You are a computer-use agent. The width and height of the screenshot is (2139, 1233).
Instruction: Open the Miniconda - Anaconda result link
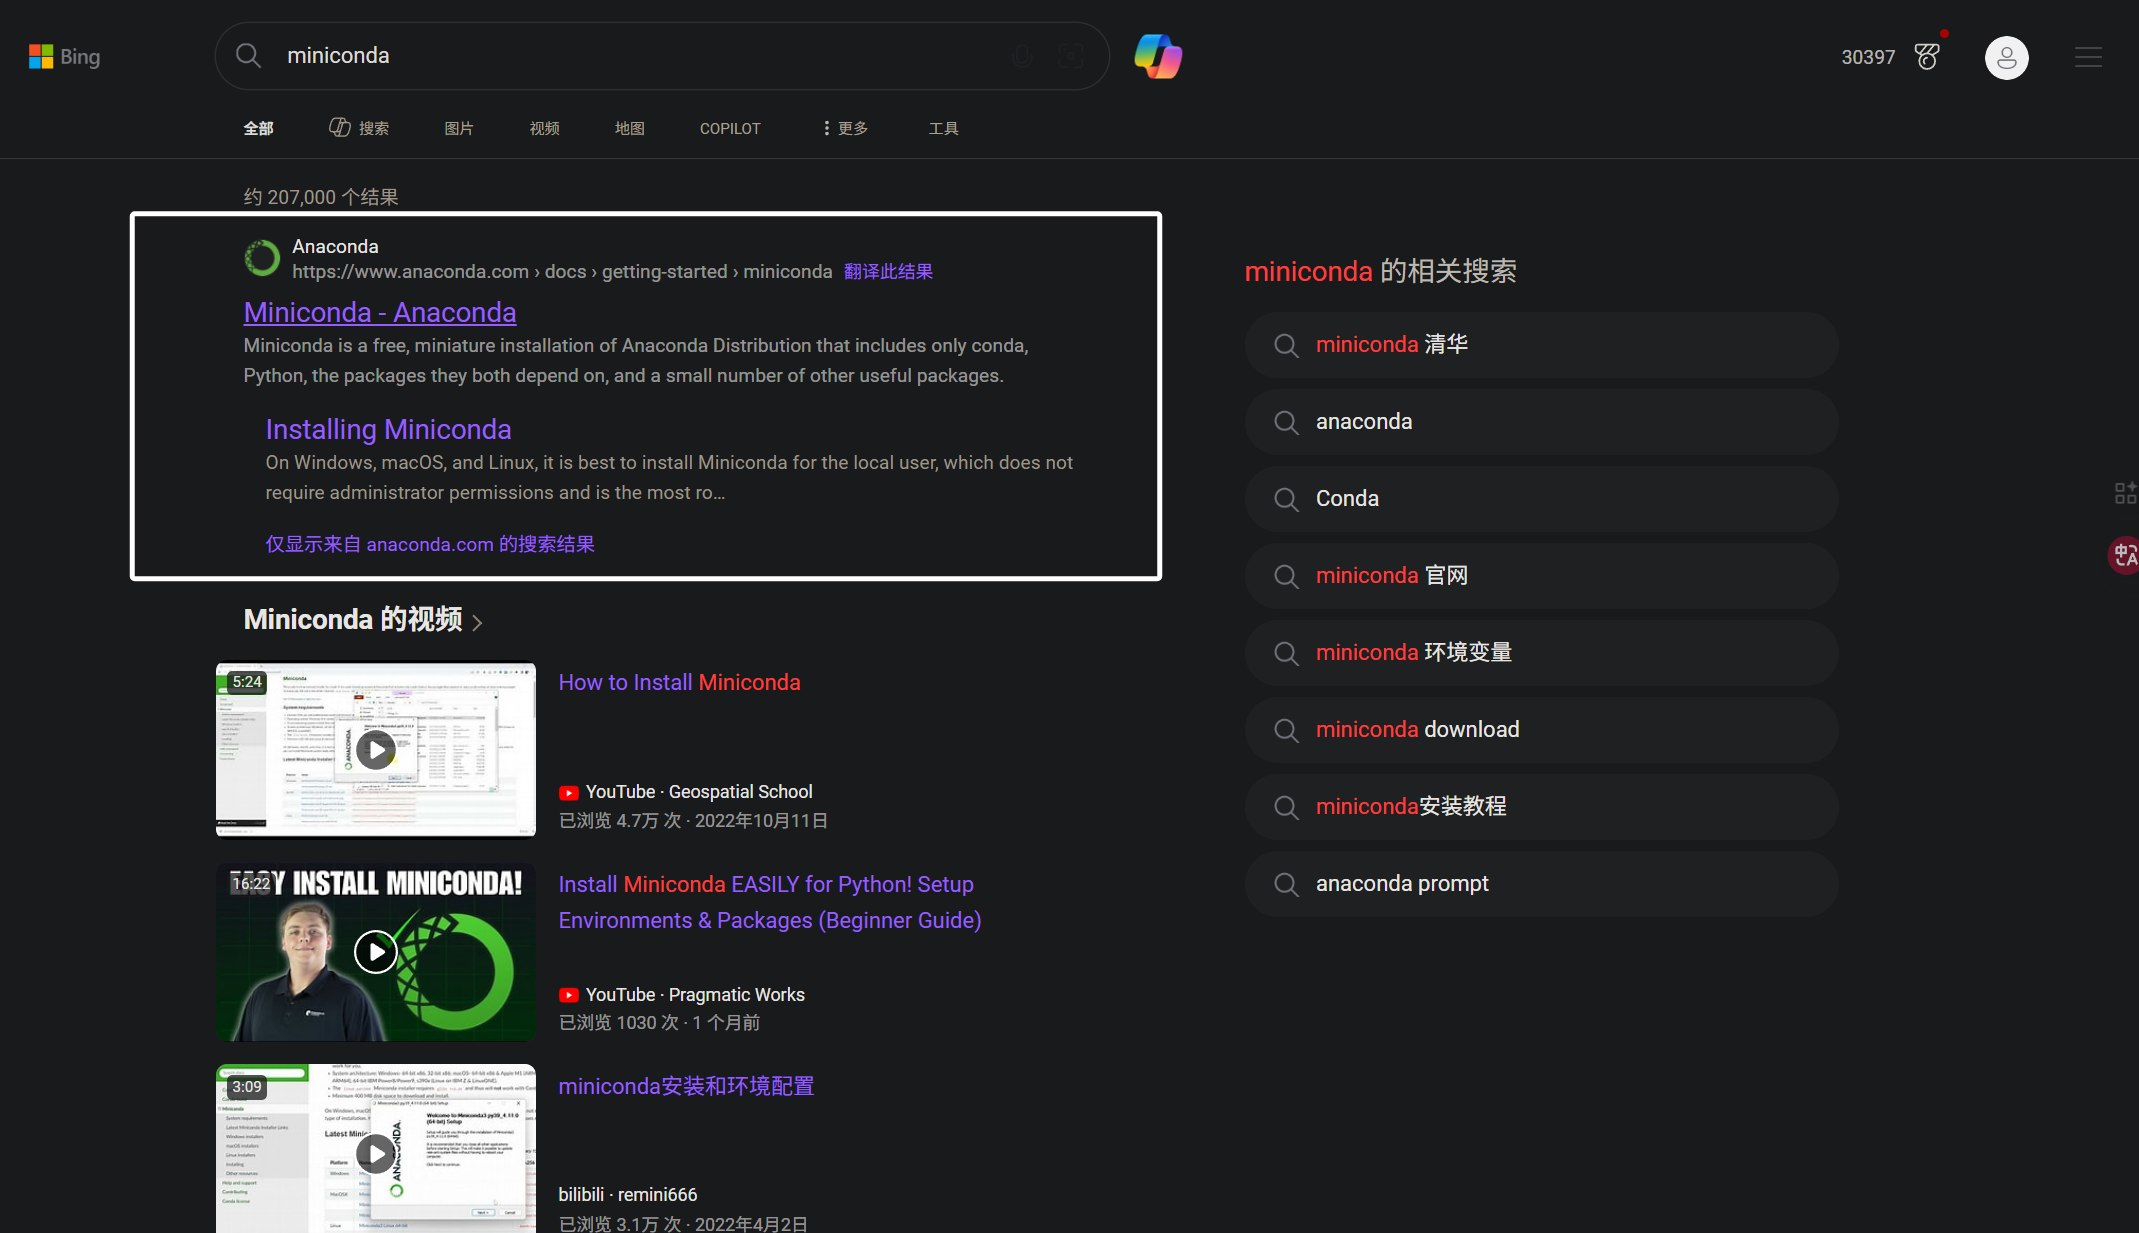380,313
